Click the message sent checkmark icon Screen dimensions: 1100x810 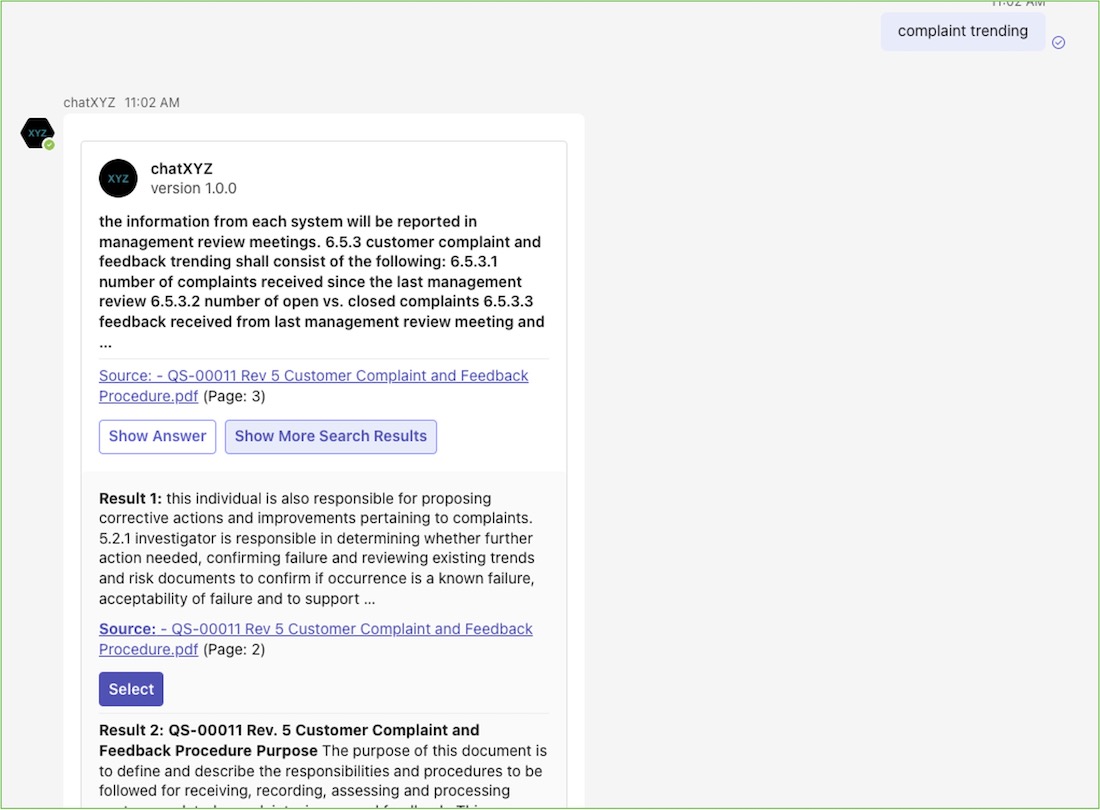click(1058, 42)
